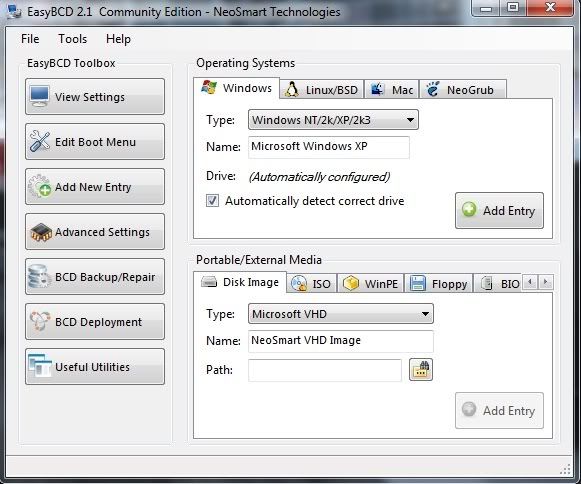Screen dimensions: 581x484
Task: Click the NeoSmart VHD Image name field
Action: [341, 341]
